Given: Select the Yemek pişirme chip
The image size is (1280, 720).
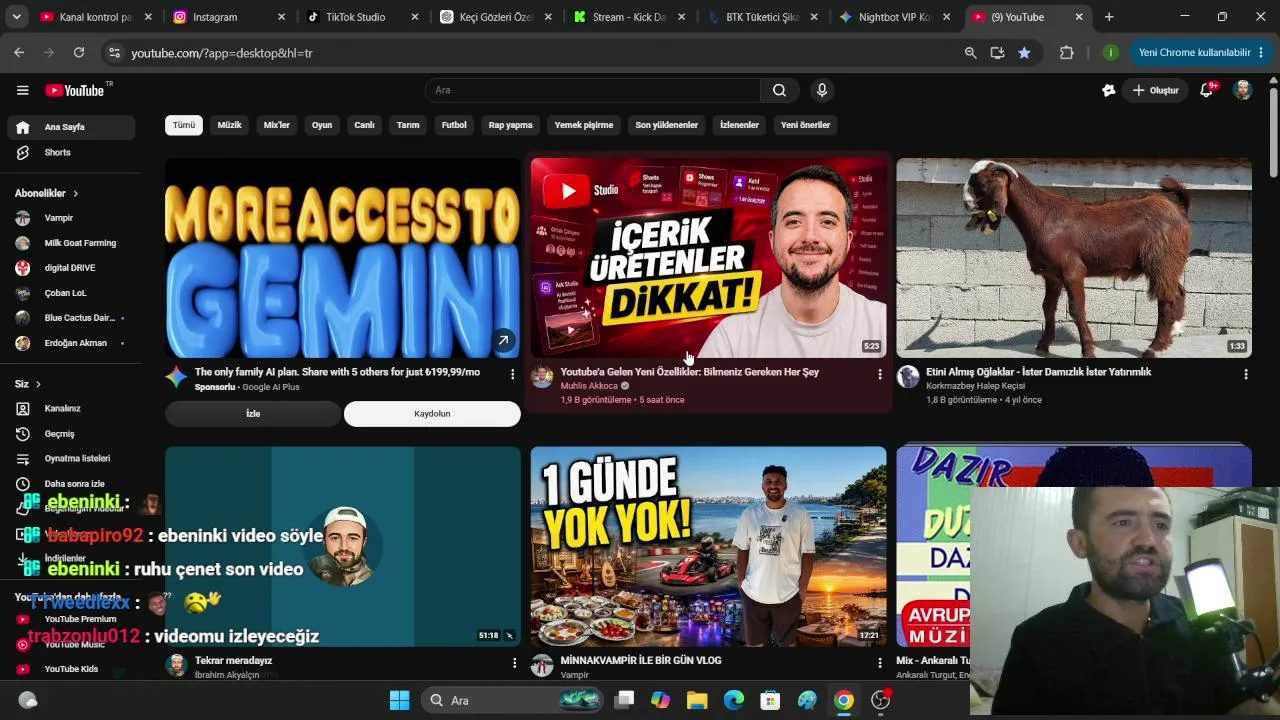Looking at the screenshot, I should click(584, 125).
